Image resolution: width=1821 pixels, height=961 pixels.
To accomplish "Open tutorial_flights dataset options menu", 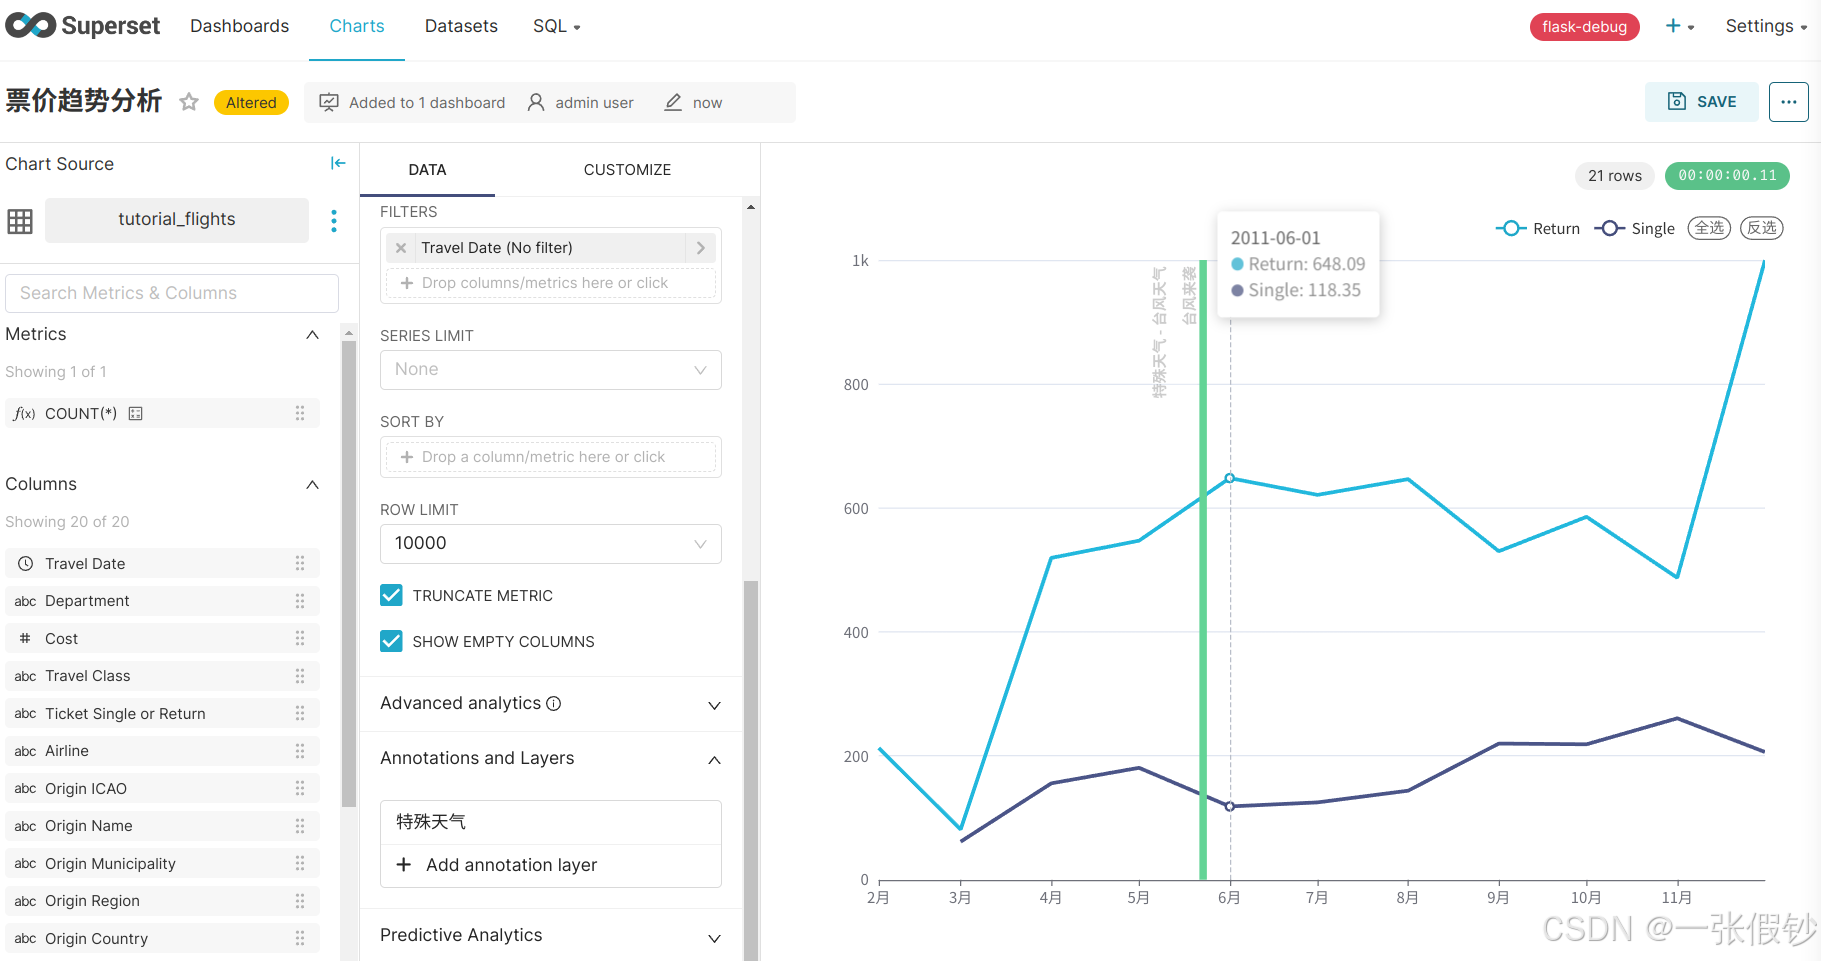I will pyautogui.click(x=334, y=220).
